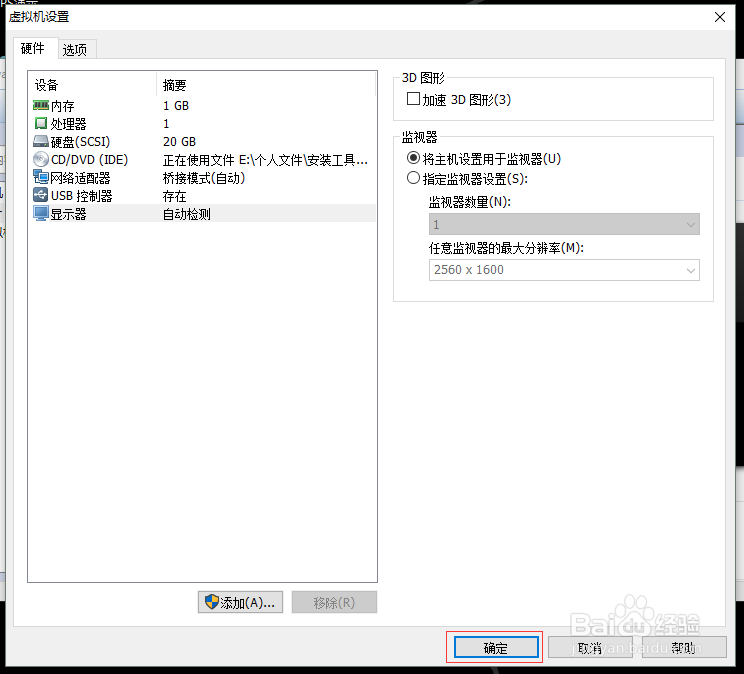The height and width of the screenshot is (674, 744).
Task: Switch to the 选项 tab
Action: (75, 49)
